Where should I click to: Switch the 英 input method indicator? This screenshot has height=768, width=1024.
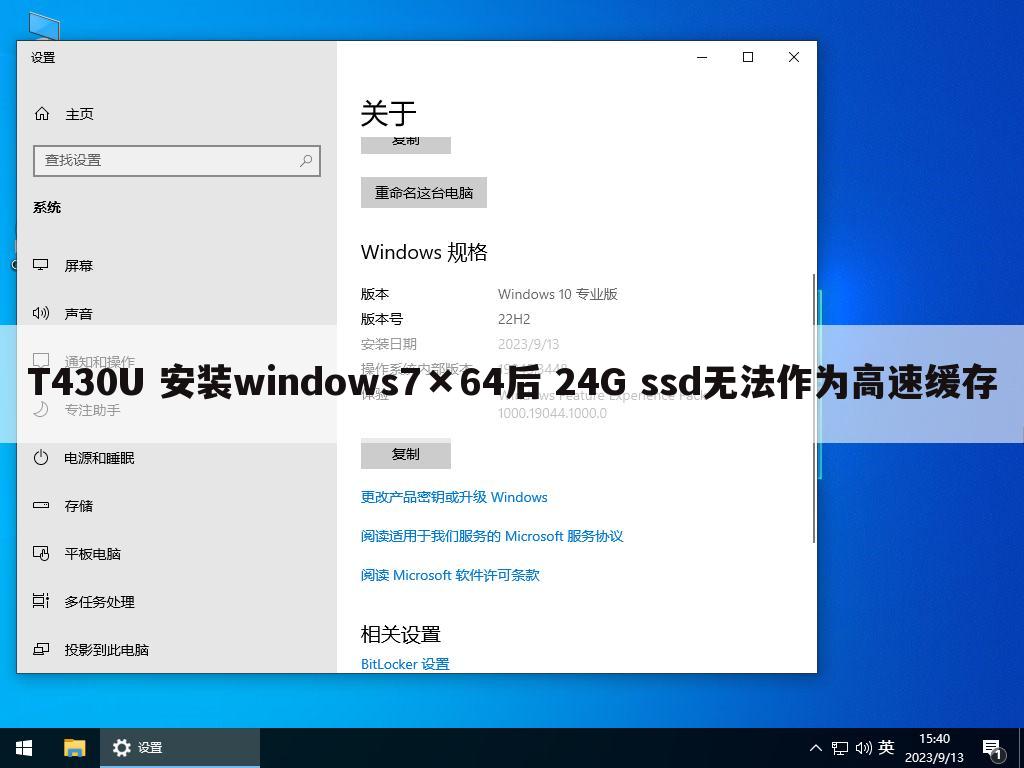886,747
